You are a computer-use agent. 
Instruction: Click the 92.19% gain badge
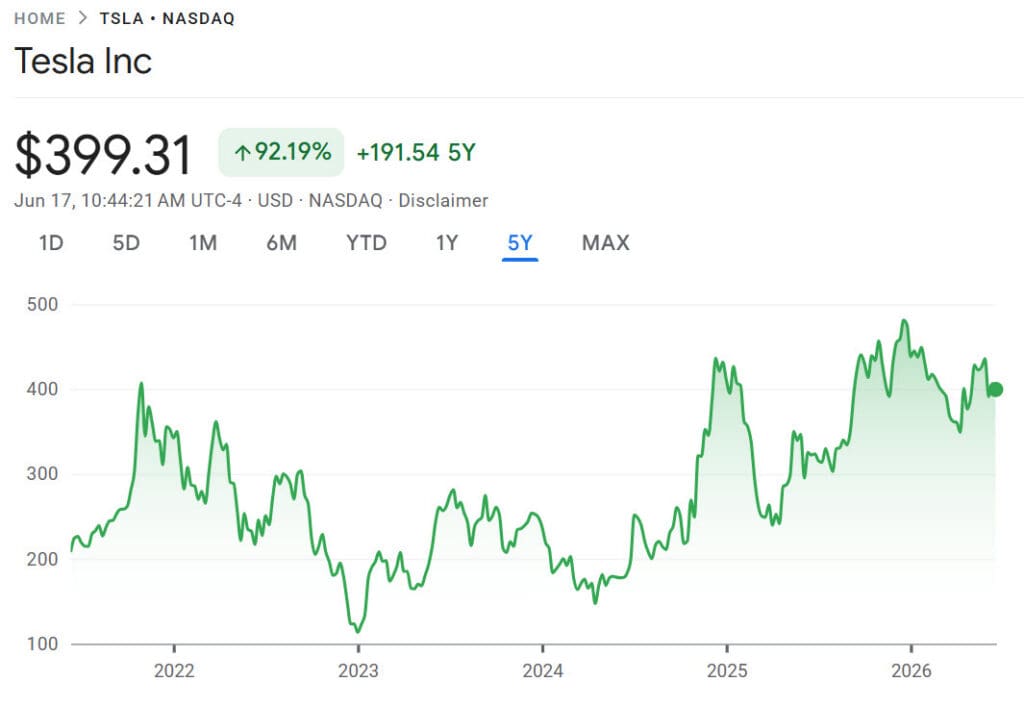tap(281, 152)
